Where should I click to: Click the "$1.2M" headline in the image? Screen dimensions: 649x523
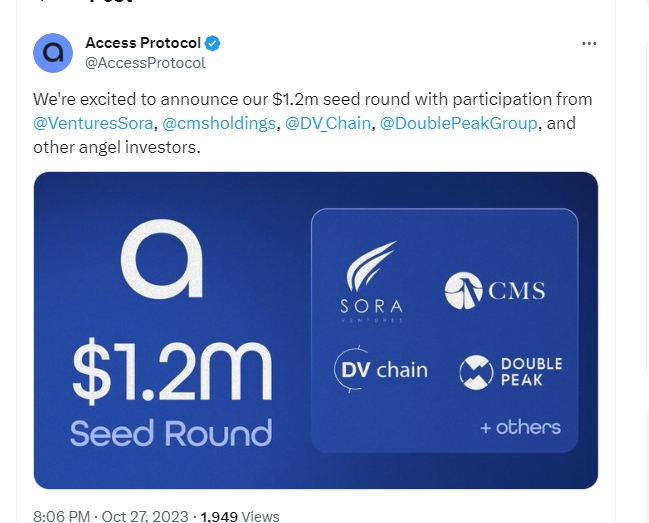pyautogui.click(x=171, y=370)
